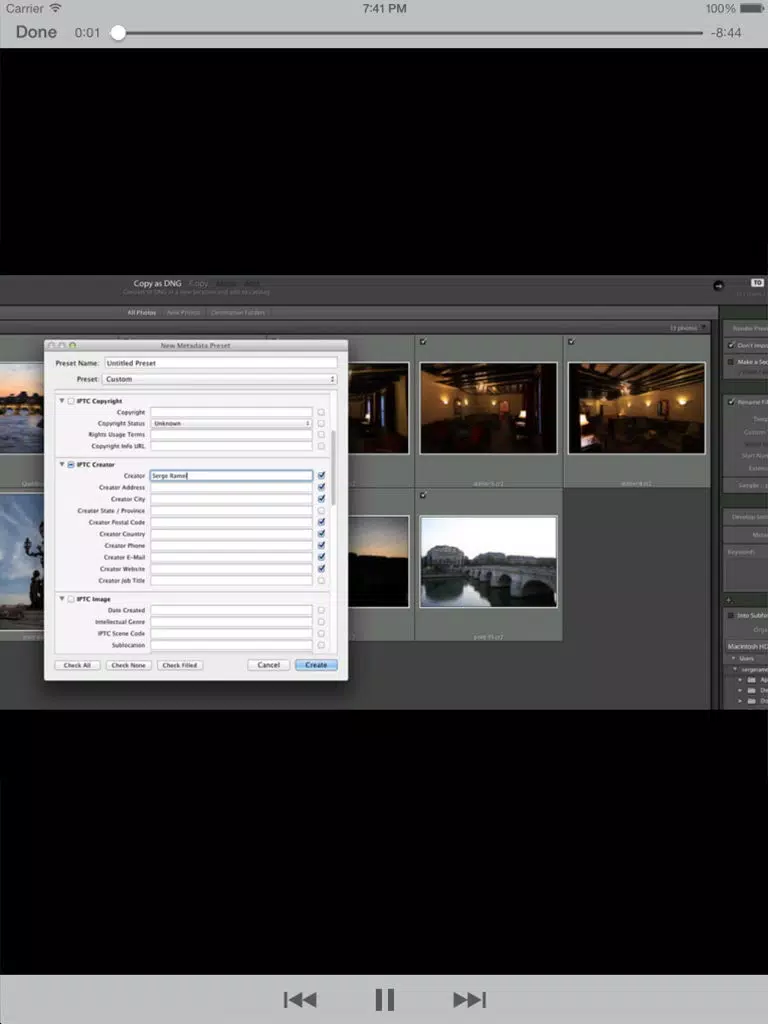768x1024 pixels.
Task: Uncheck the Creator Country checkbox
Action: (321, 534)
